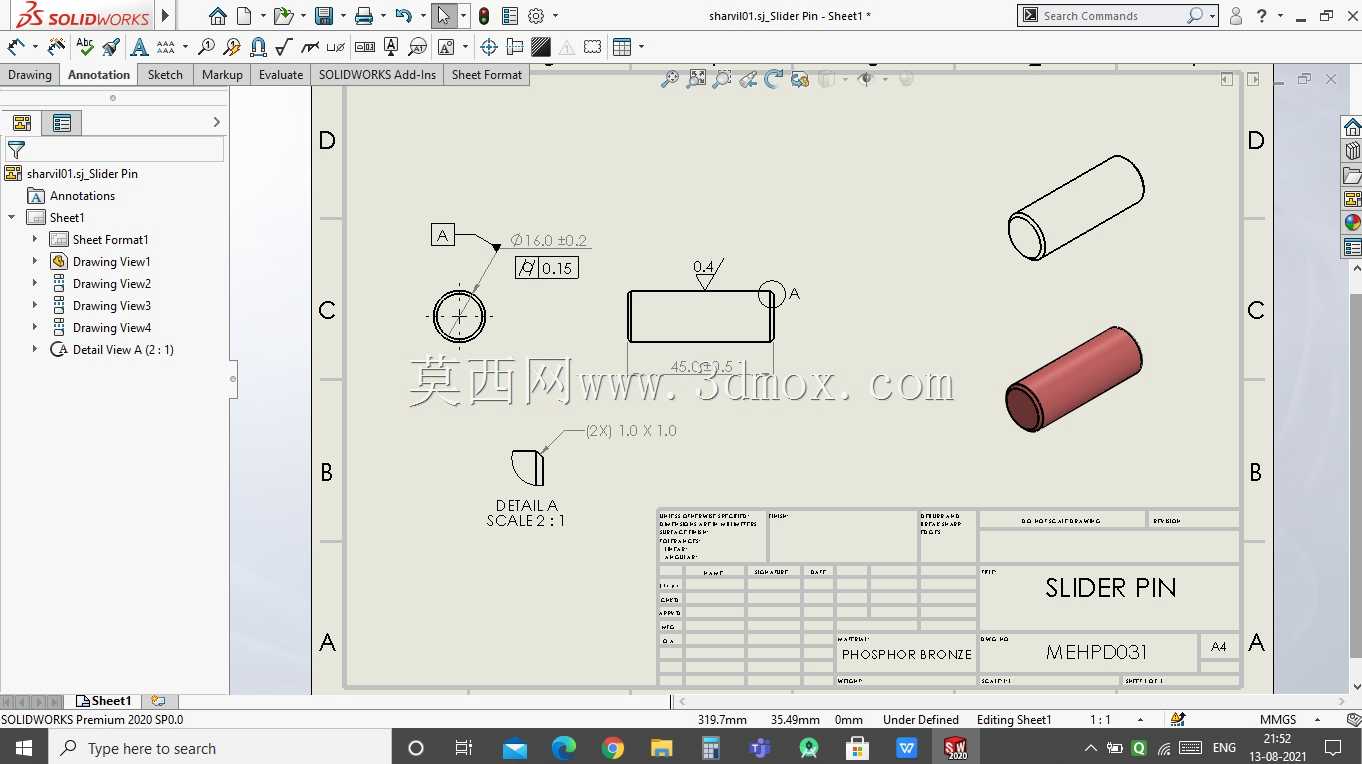Select Drawing View4 in the tree
Image resolution: width=1362 pixels, height=764 pixels.
coord(111,328)
